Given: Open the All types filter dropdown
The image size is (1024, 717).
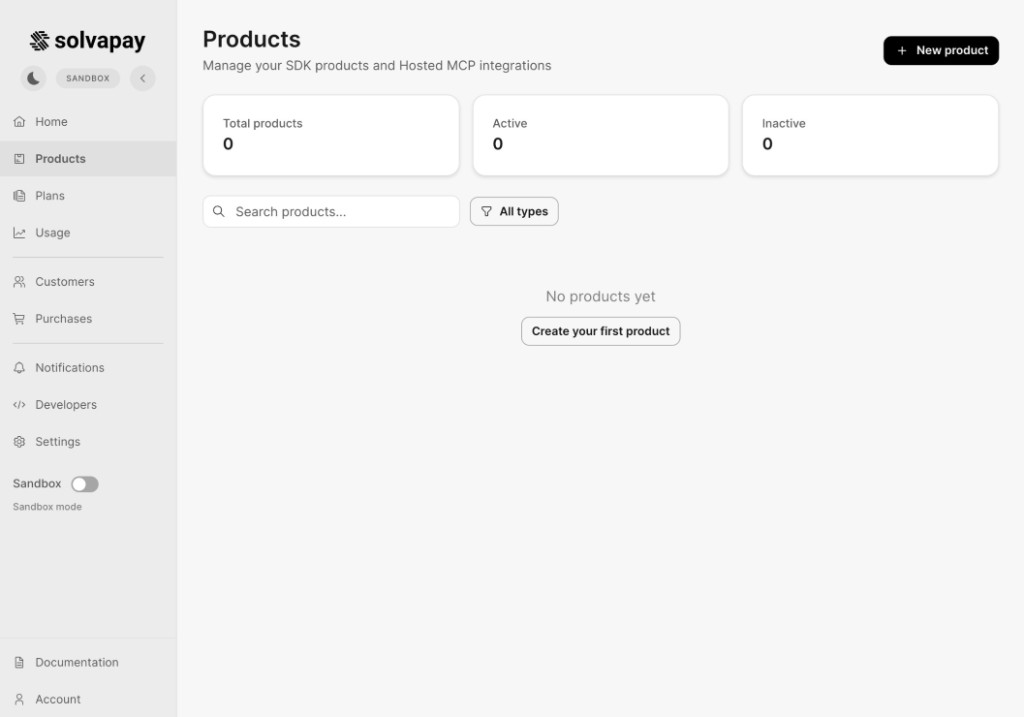Looking at the screenshot, I should (x=514, y=211).
